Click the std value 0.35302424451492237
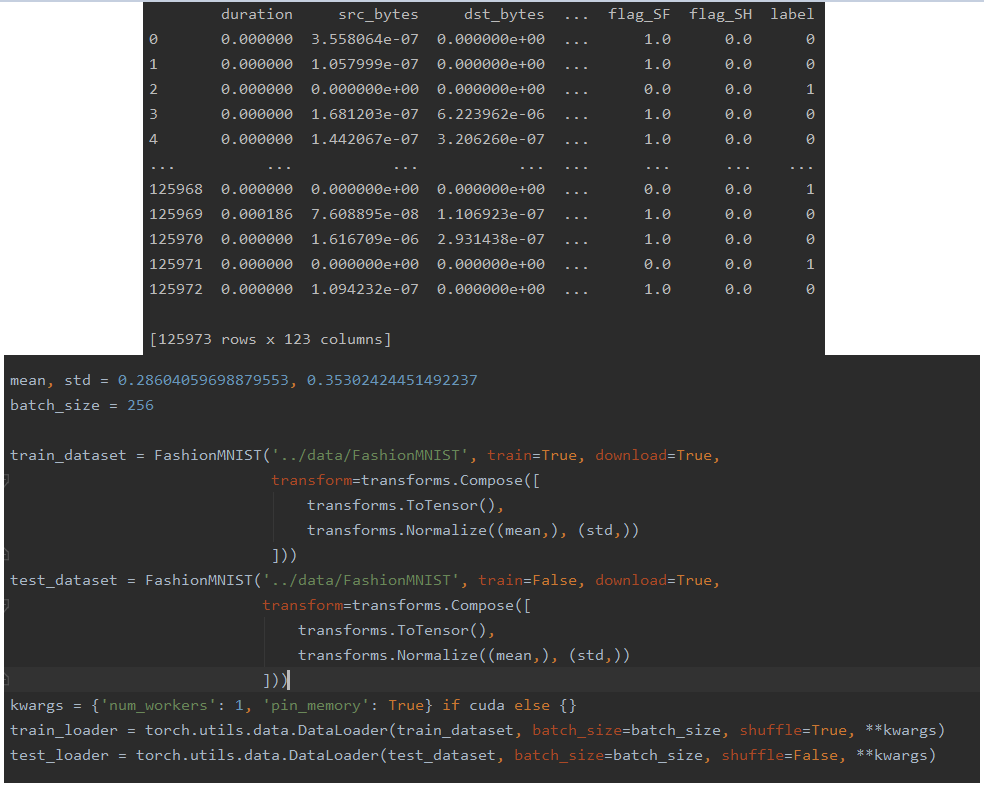Image resolution: width=984 pixels, height=786 pixels. click(x=392, y=380)
